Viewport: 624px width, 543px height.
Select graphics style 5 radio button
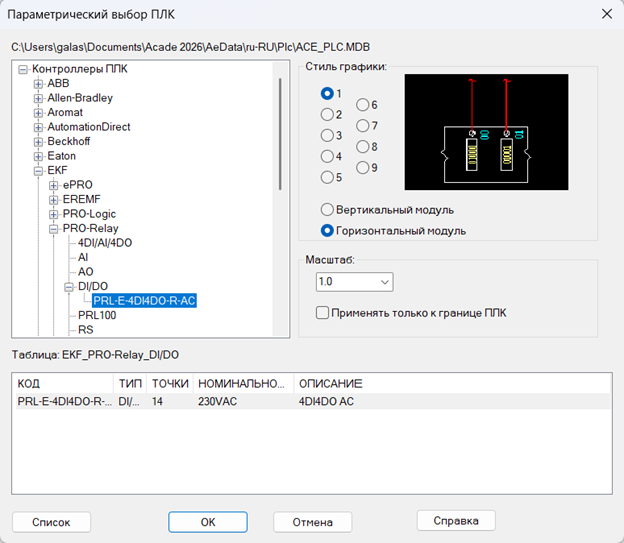327,177
